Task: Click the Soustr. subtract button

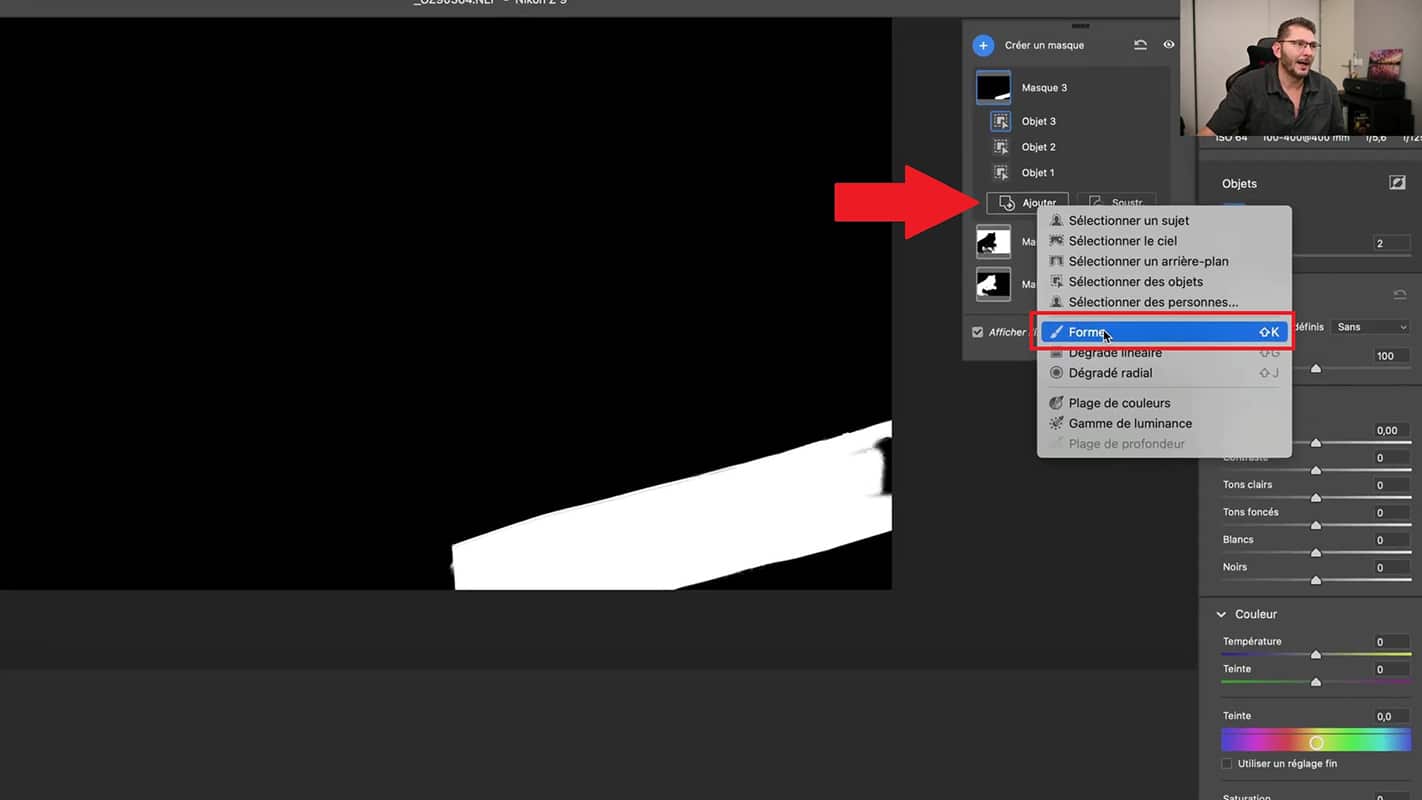Action: pyautogui.click(x=1116, y=203)
